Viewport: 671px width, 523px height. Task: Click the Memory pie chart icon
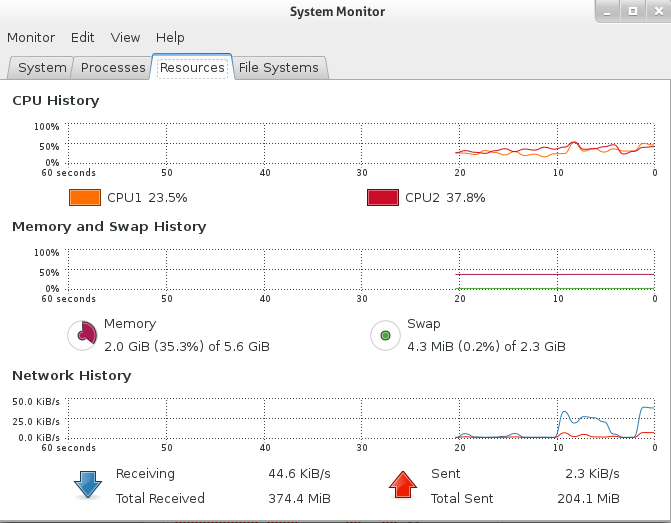(82, 336)
